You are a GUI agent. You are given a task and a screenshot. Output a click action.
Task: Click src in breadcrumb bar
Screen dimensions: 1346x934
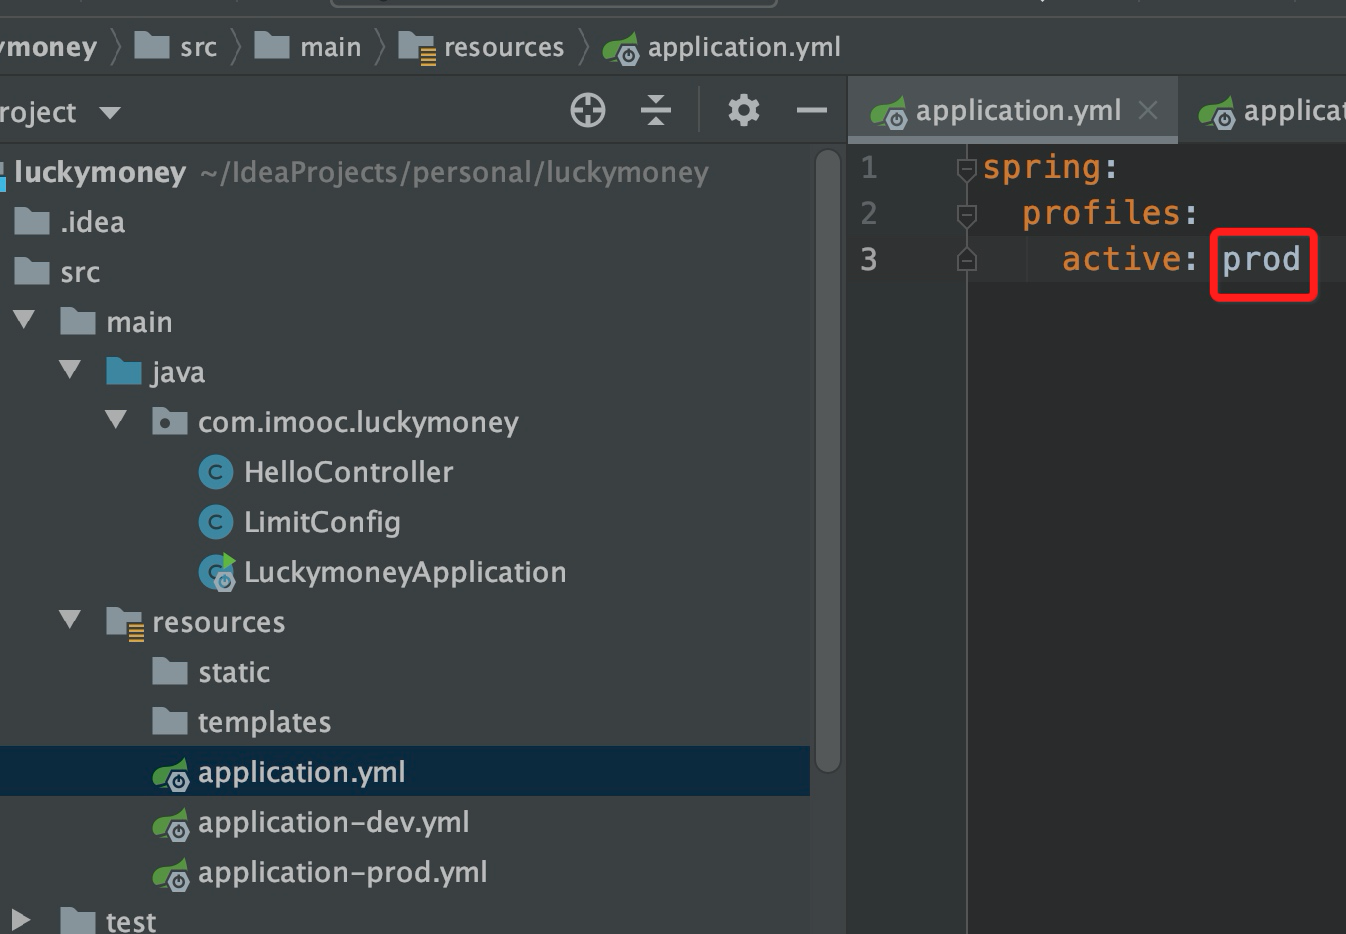(176, 47)
